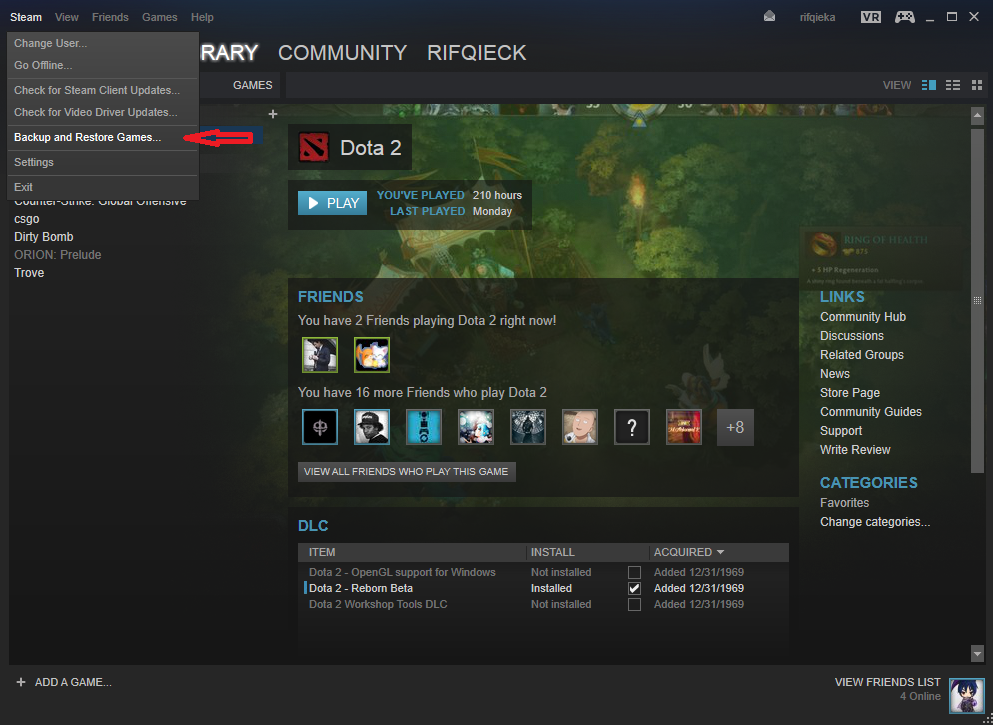Screen dimensions: 993x725
Task: Open the Help menu
Action: (x=202, y=17)
